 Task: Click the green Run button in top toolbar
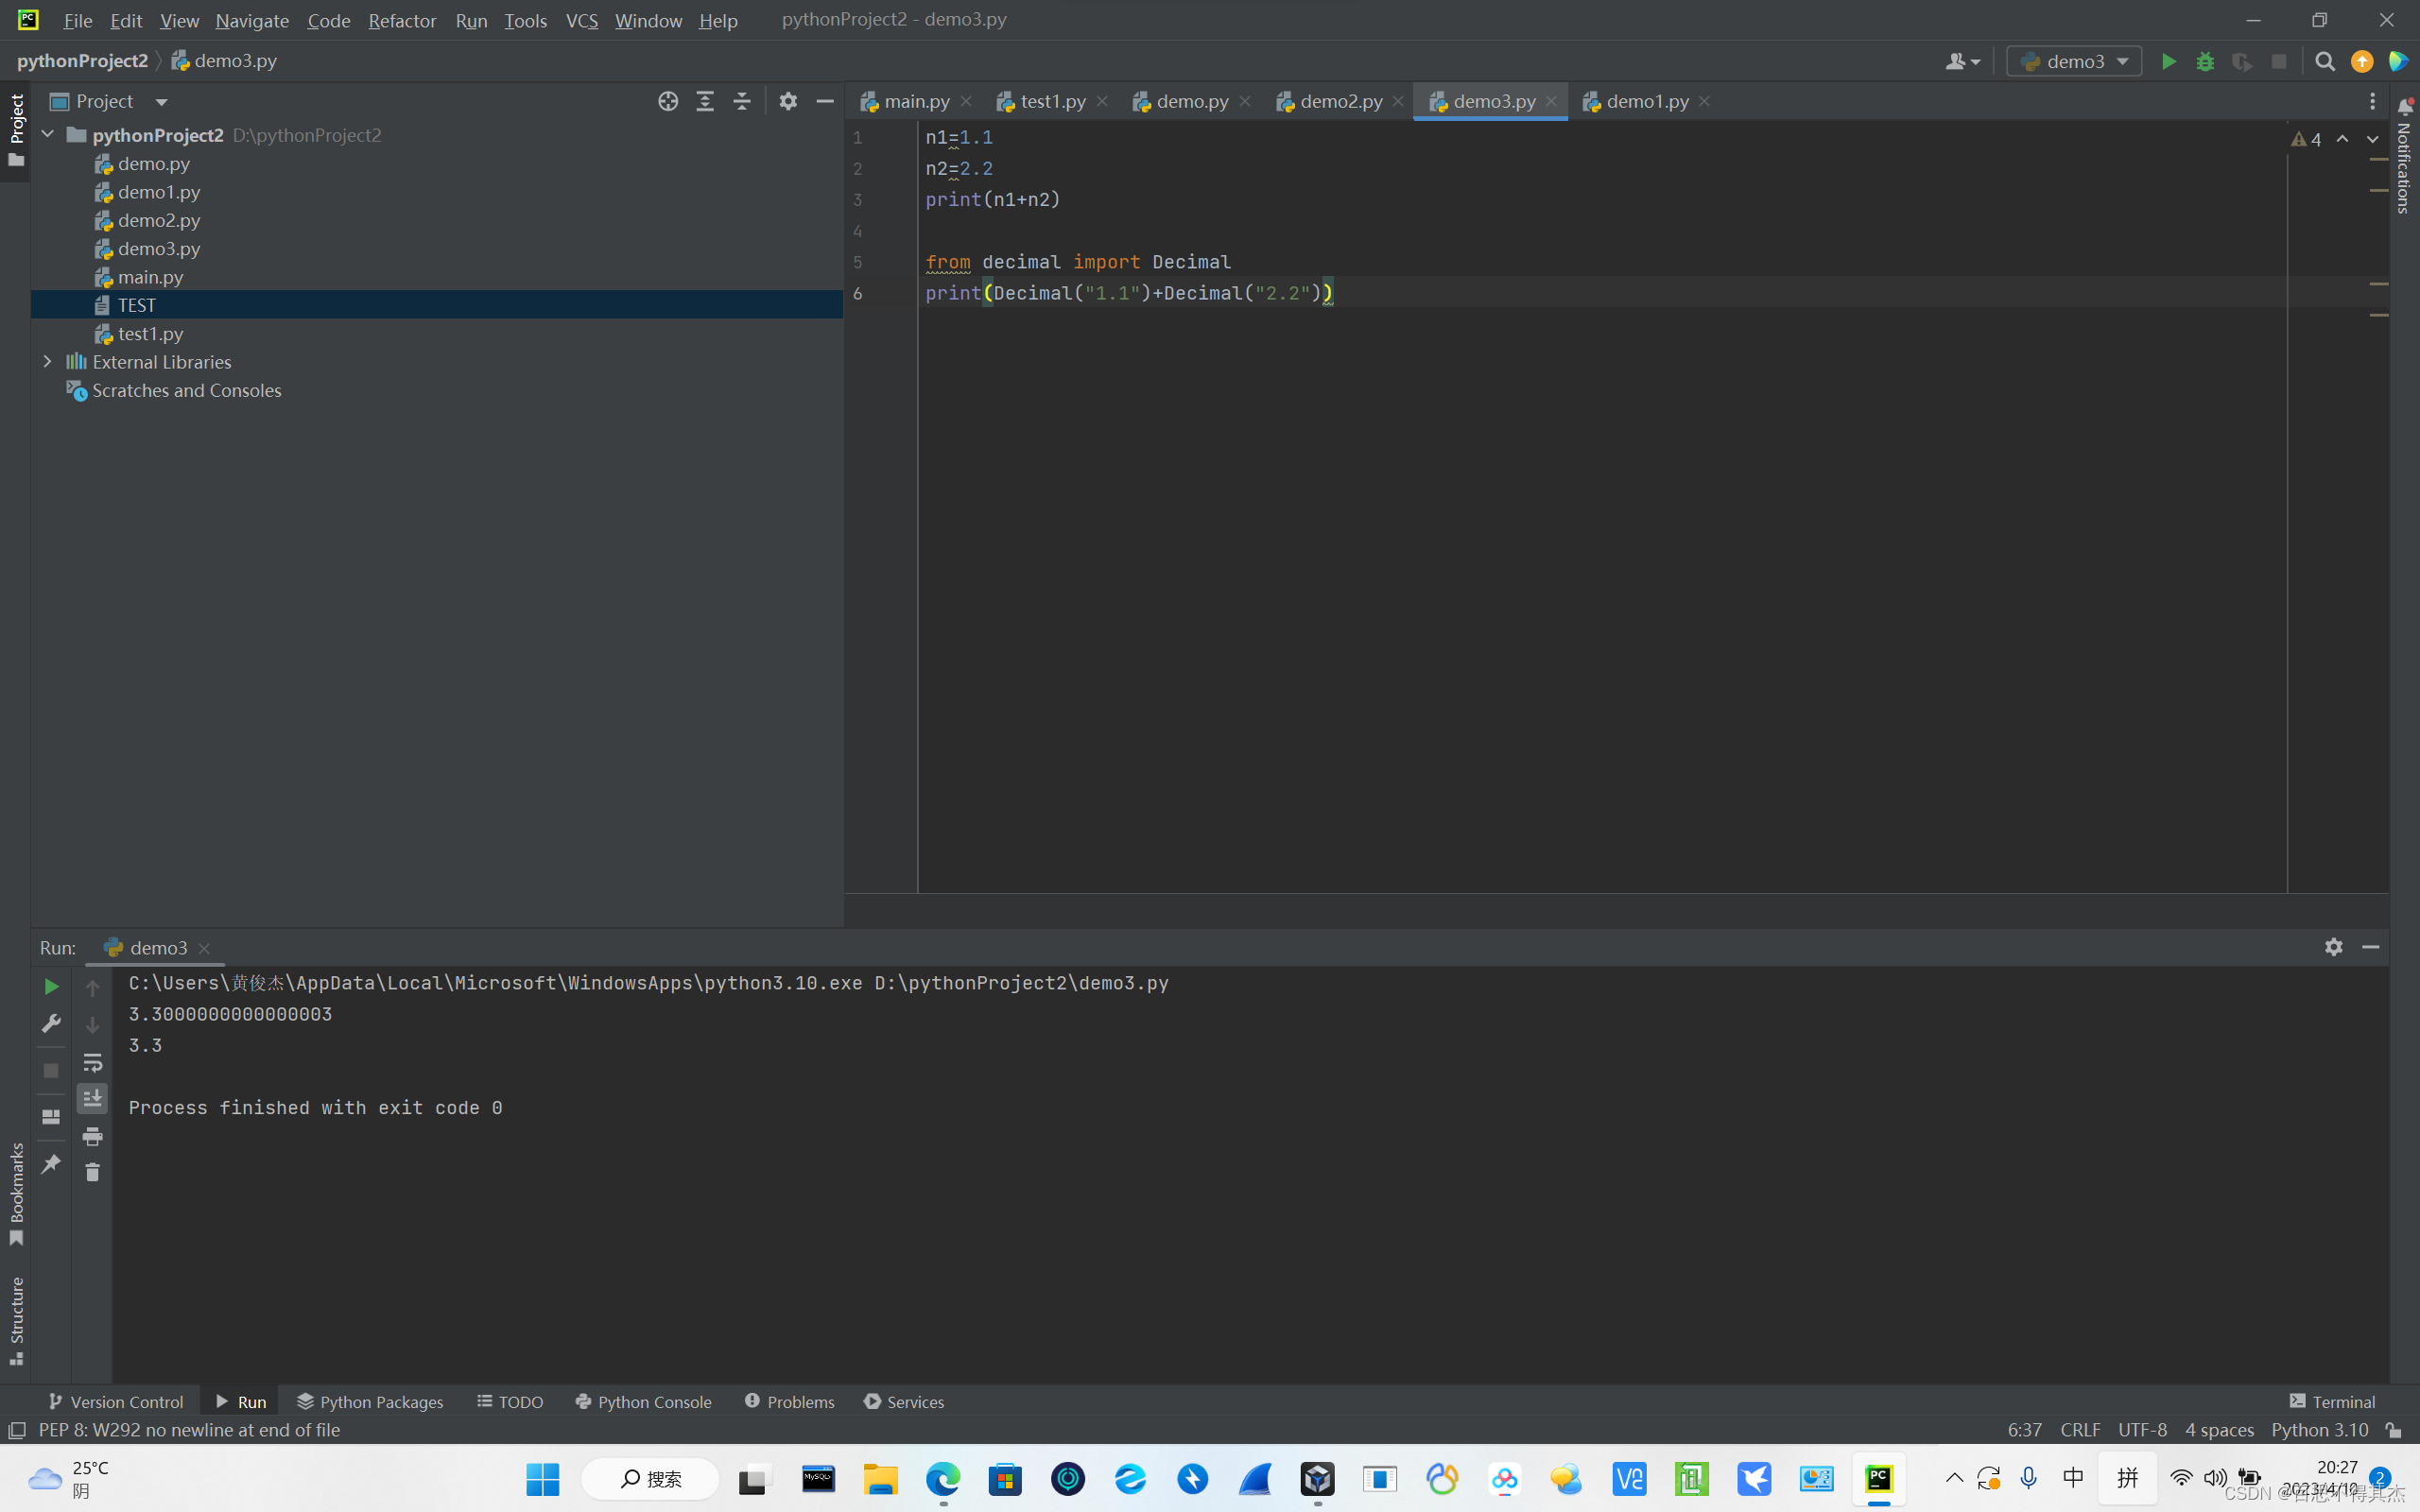2168,62
